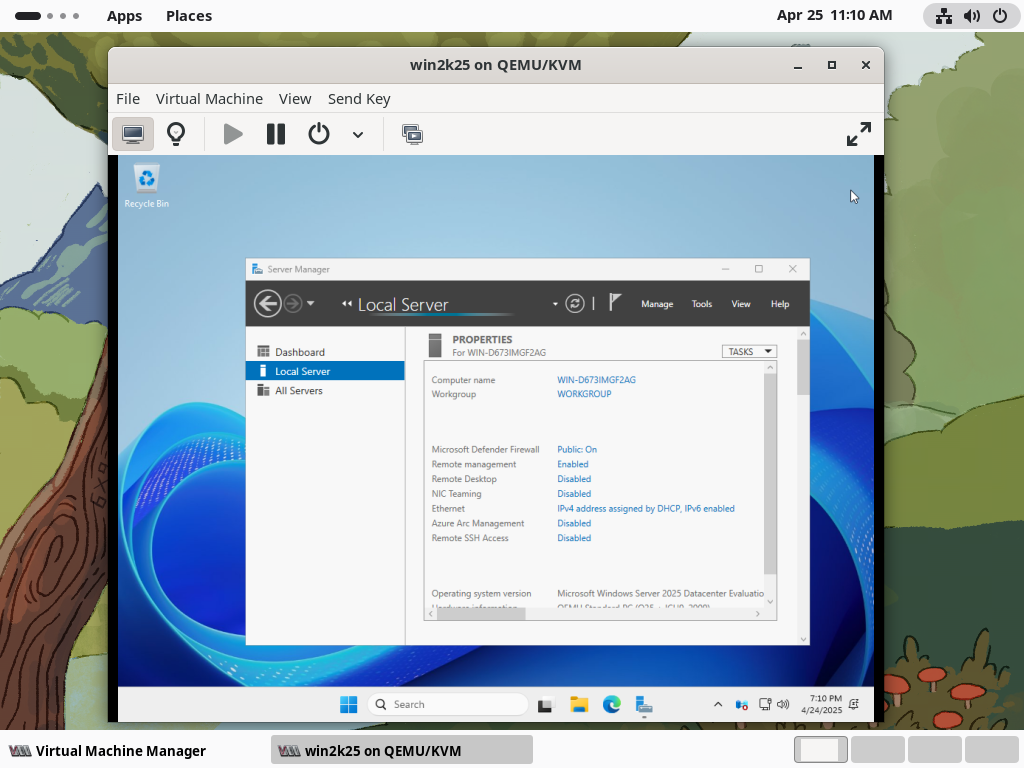Switch VM viewer to fullscreen
The image size is (1024, 768).
click(858, 135)
